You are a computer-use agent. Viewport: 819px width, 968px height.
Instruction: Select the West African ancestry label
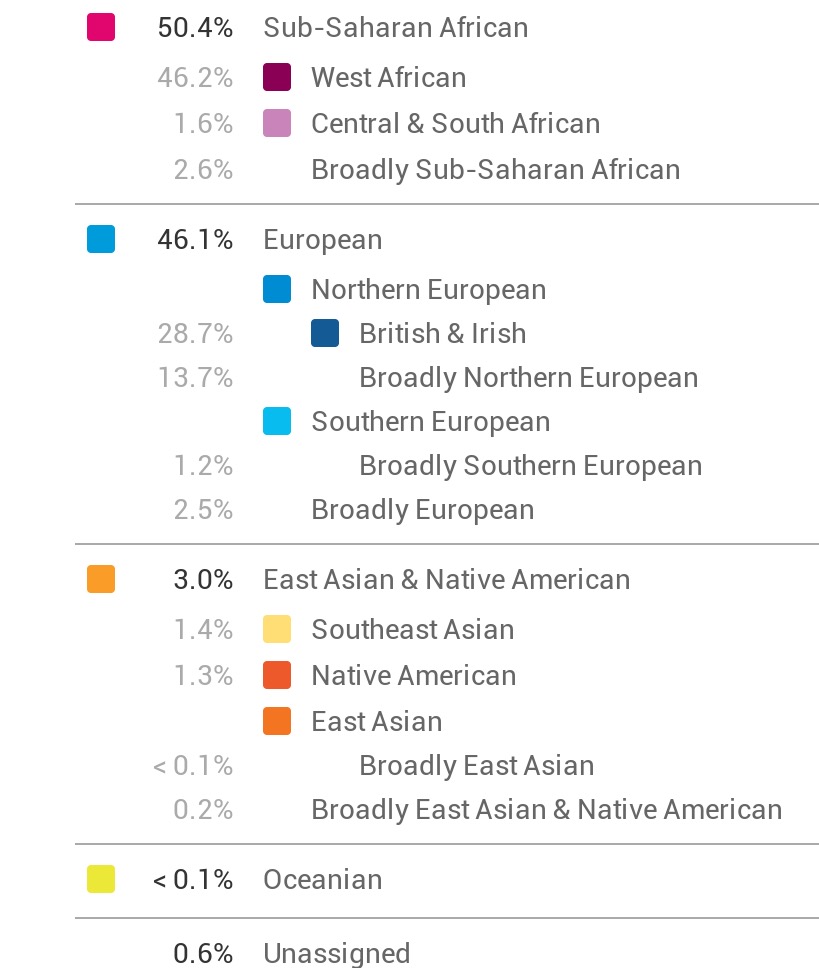(388, 77)
